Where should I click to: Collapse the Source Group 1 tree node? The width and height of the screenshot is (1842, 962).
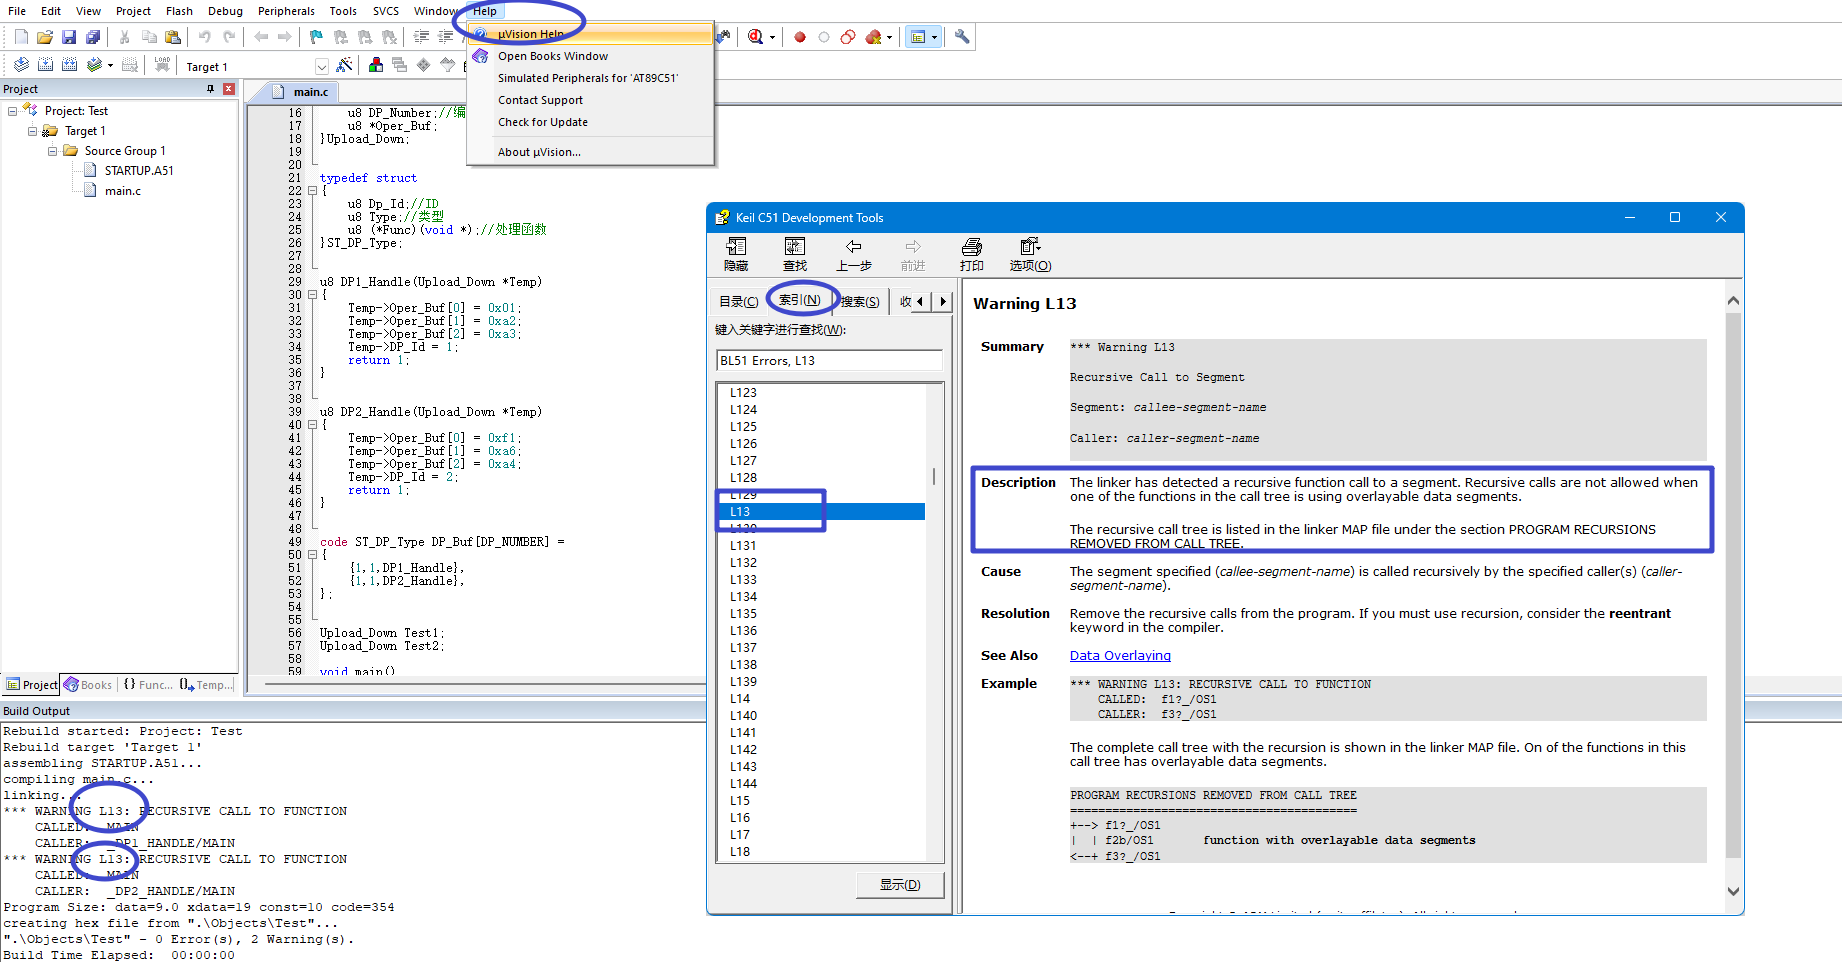point(52,151)
